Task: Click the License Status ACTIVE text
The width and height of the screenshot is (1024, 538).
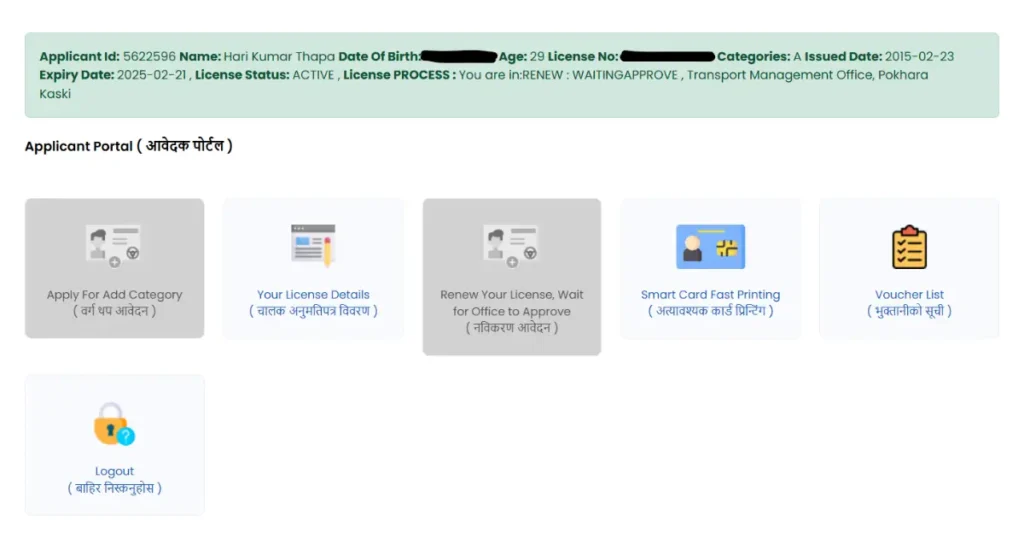Action: point(313,75)
